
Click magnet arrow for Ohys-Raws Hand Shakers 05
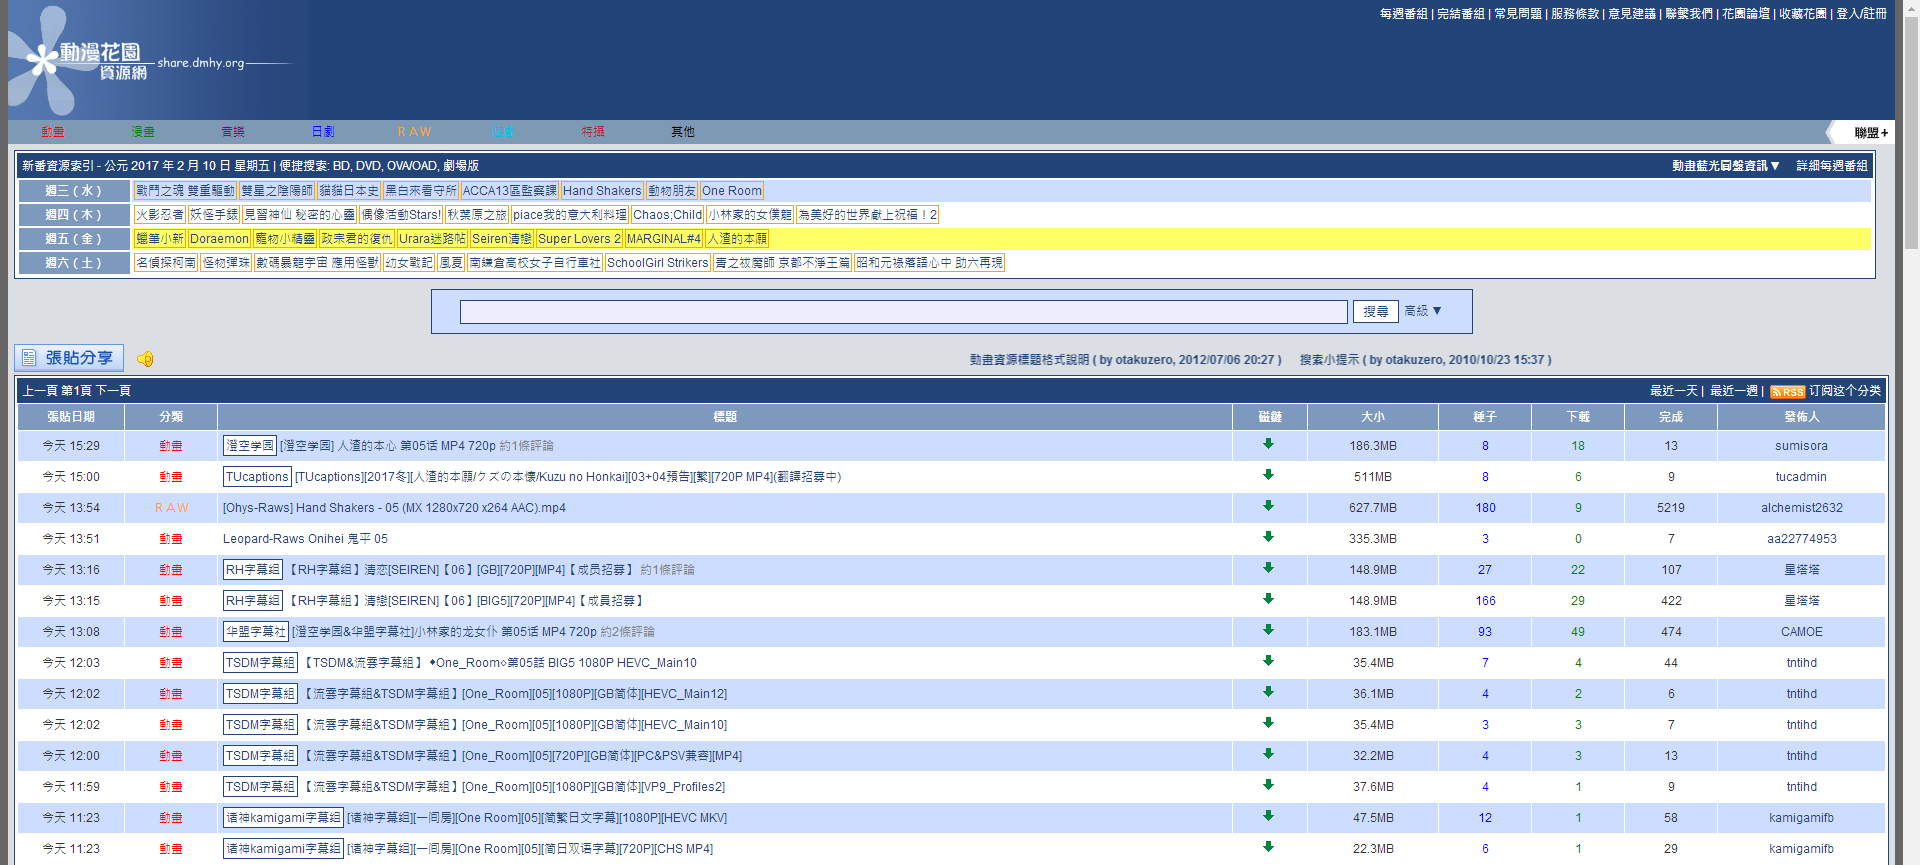click(x=1268, y=506)
